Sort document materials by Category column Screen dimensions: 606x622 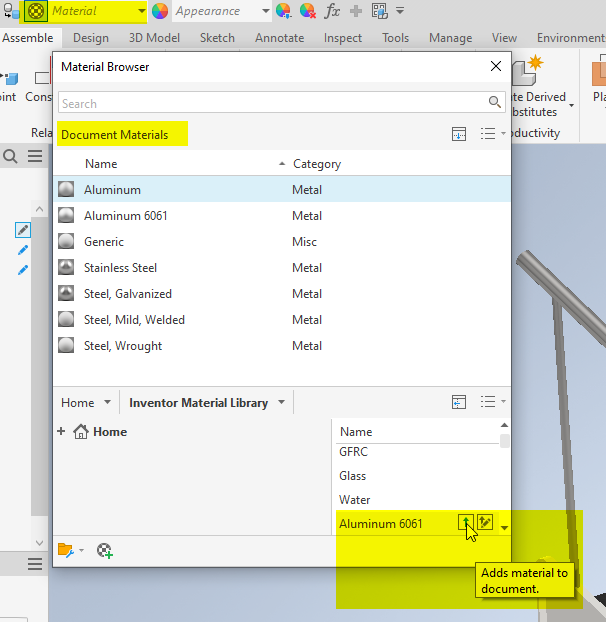(317, 164)
